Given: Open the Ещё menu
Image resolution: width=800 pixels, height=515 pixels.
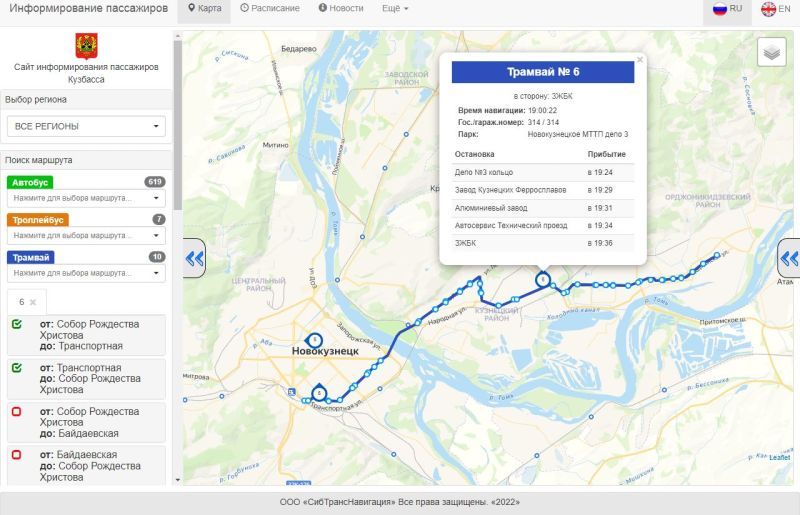Looking at the screenshot, I should pos(395,9).
